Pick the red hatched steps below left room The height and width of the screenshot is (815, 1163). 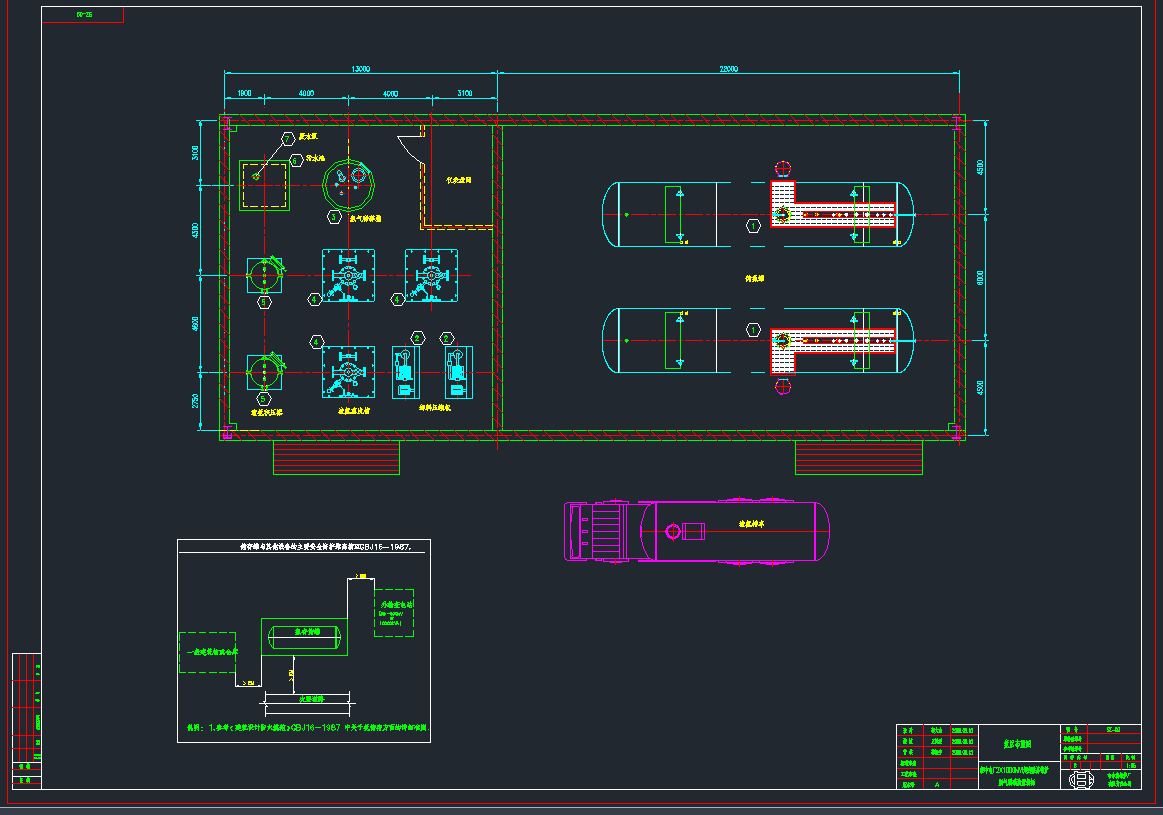pos(337,458)
